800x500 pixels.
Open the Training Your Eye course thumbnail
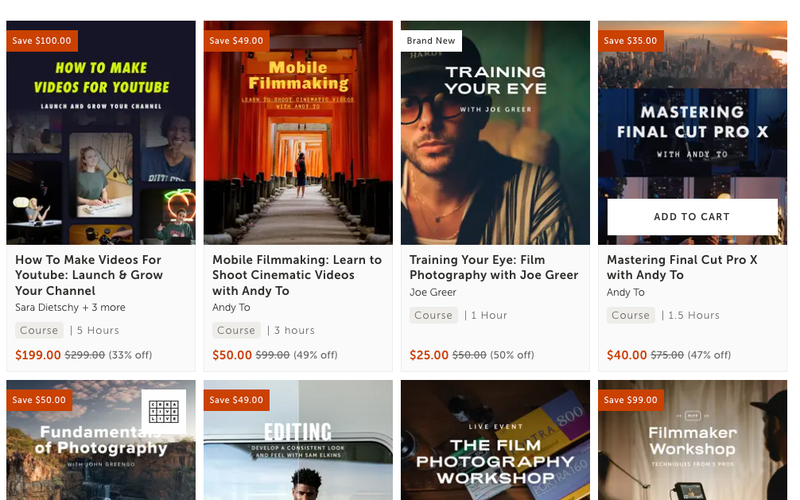495,133
